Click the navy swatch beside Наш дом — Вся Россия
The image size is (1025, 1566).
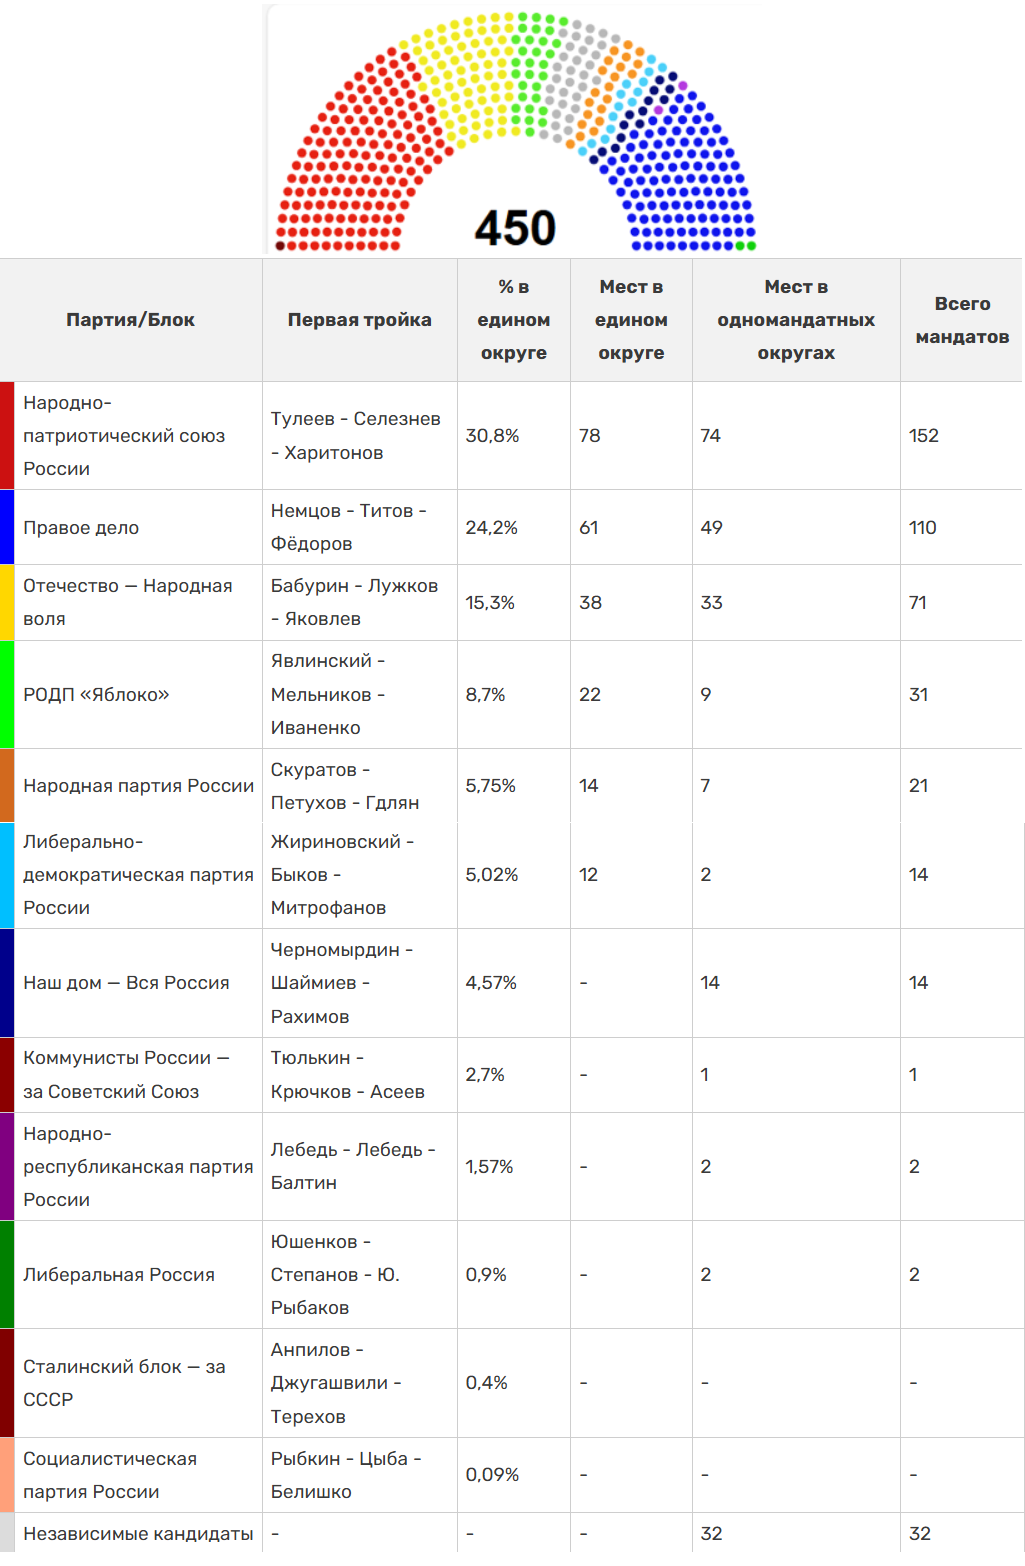pyautogui.click(x=7, y=983)
